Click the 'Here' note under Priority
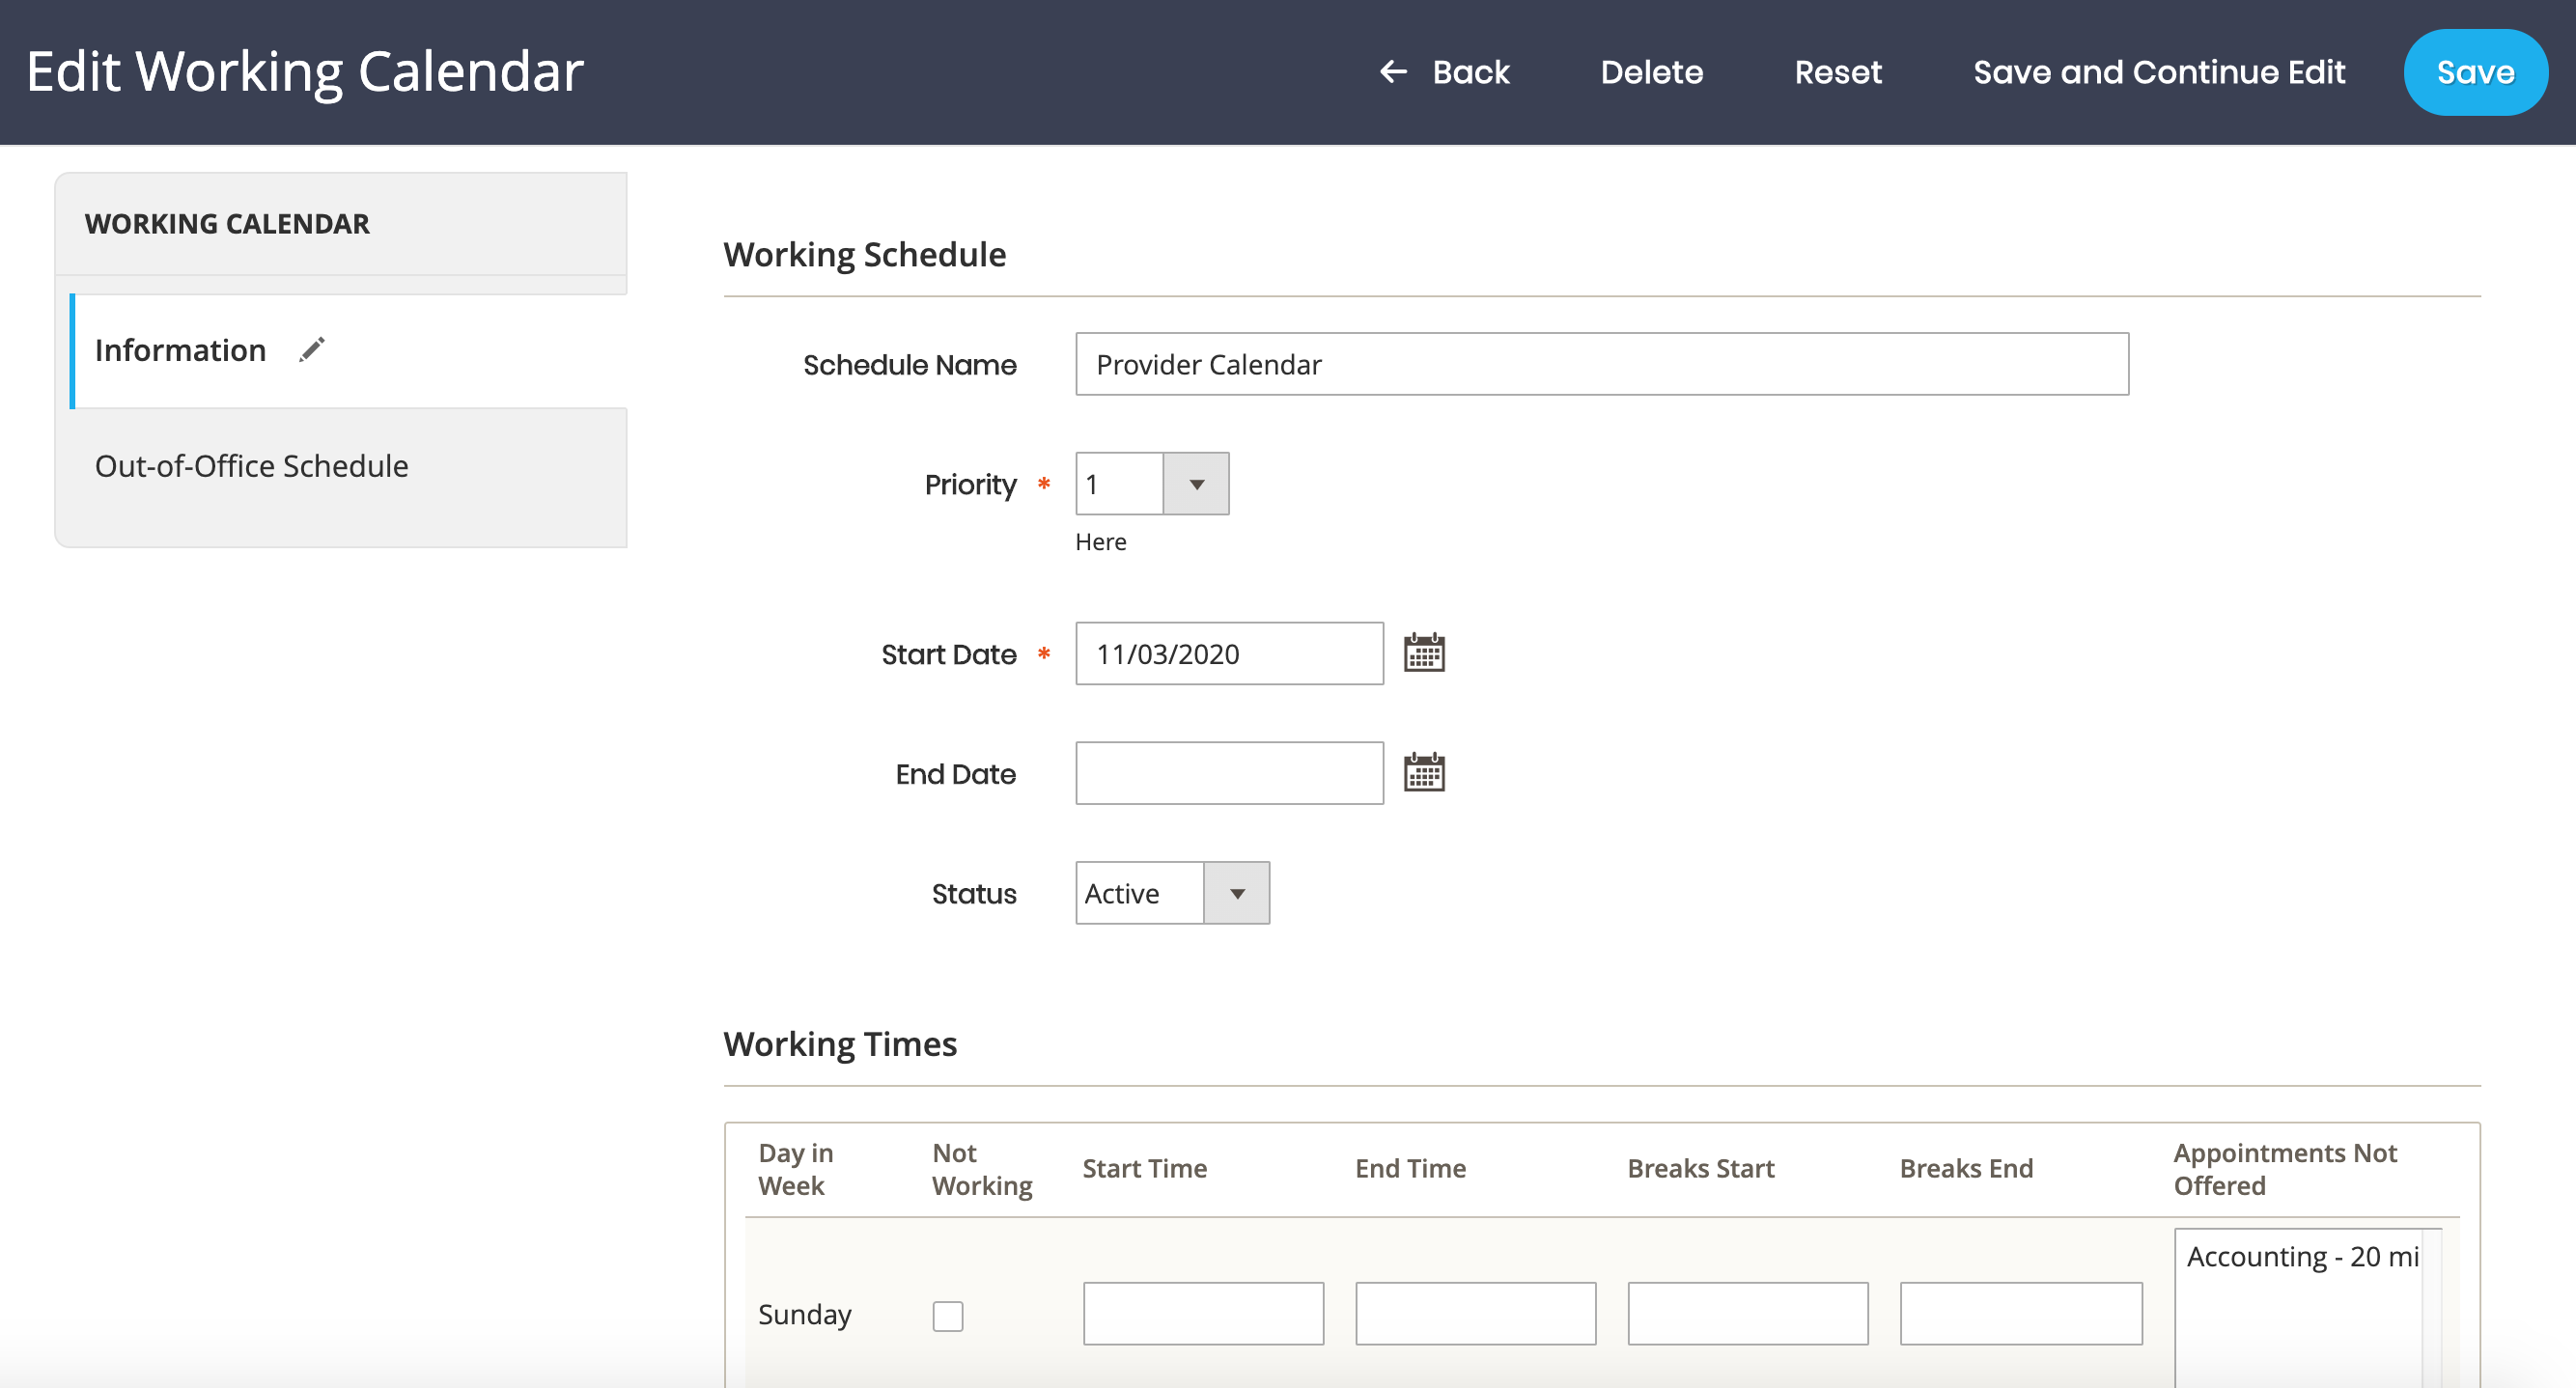The image size is (2576, 1388). [x=1100, y=542]
